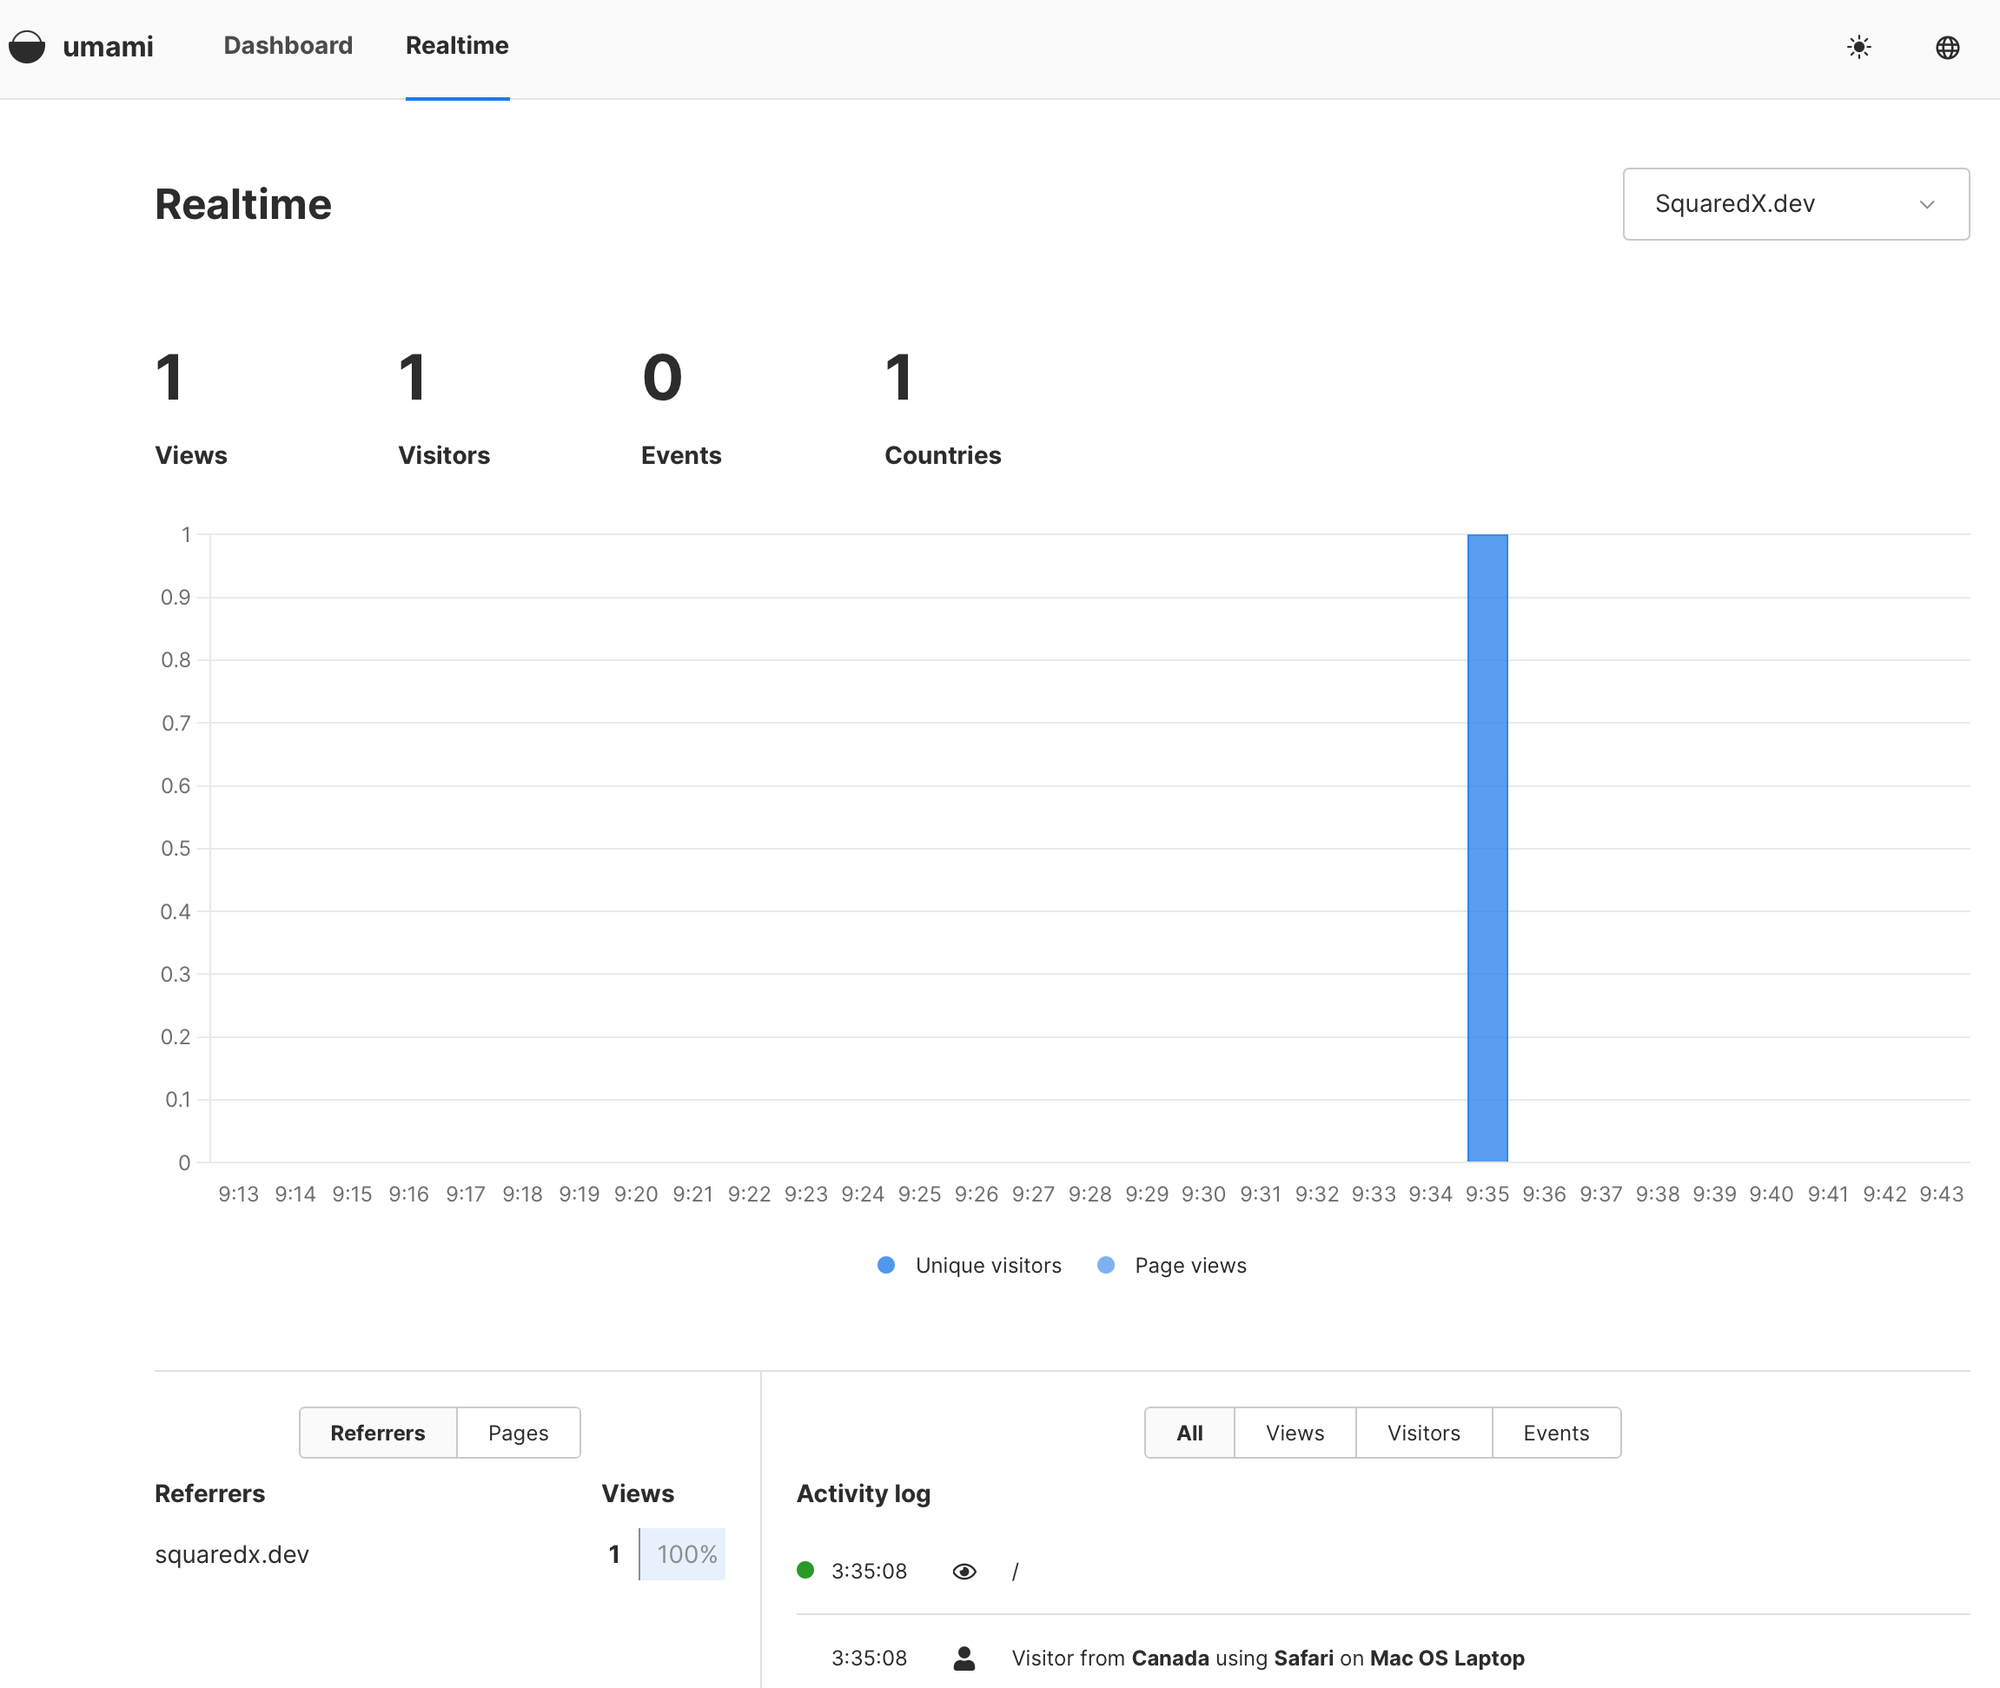Image resolution: width=2000 pixels, height=1688 pixels.
Task: Expand the website dropdown chevron
Action: click(1929, 204)
